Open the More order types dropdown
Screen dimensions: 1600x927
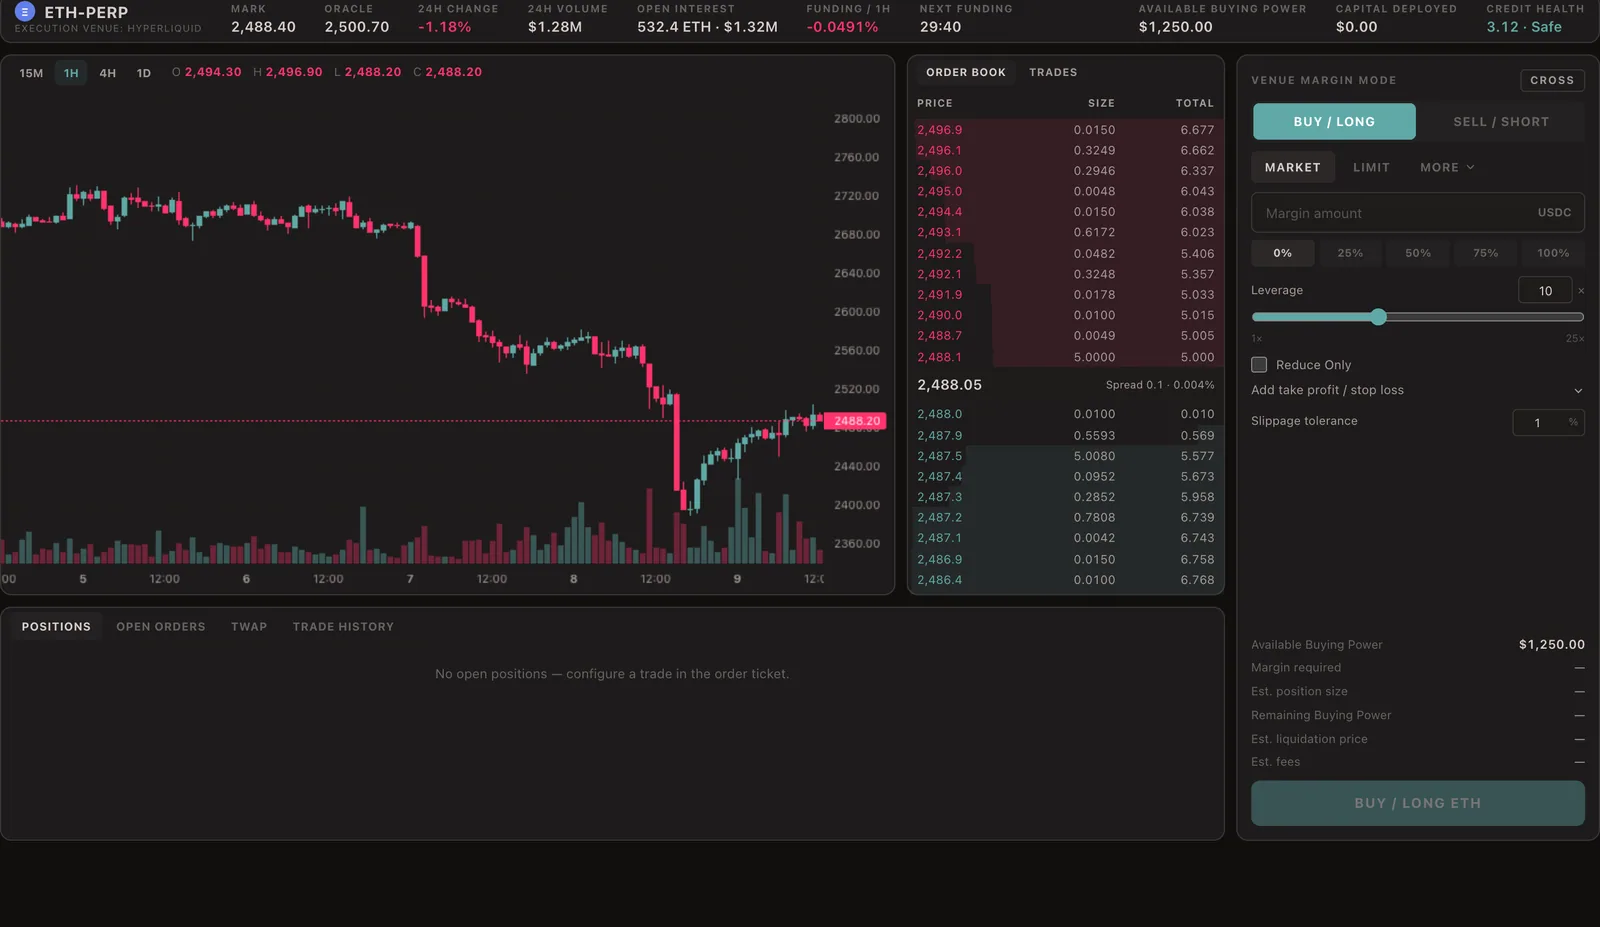(x=1447, y=168)
